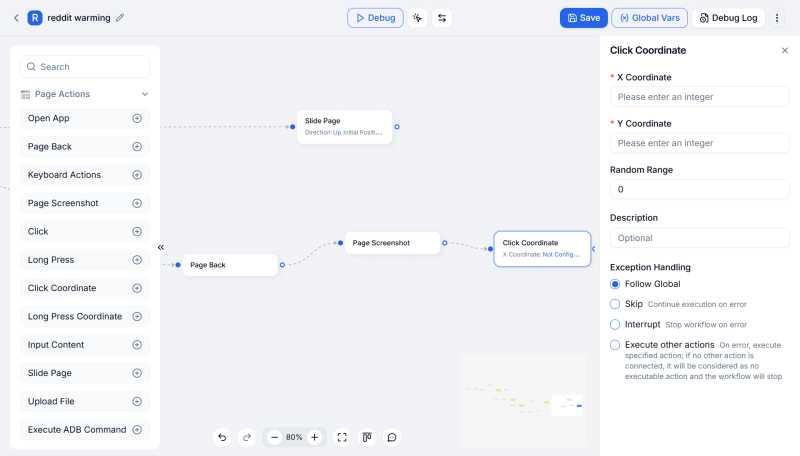Zoom in with the plus icon
Viewport: 800px width, 456px height.
pos(314,437)
